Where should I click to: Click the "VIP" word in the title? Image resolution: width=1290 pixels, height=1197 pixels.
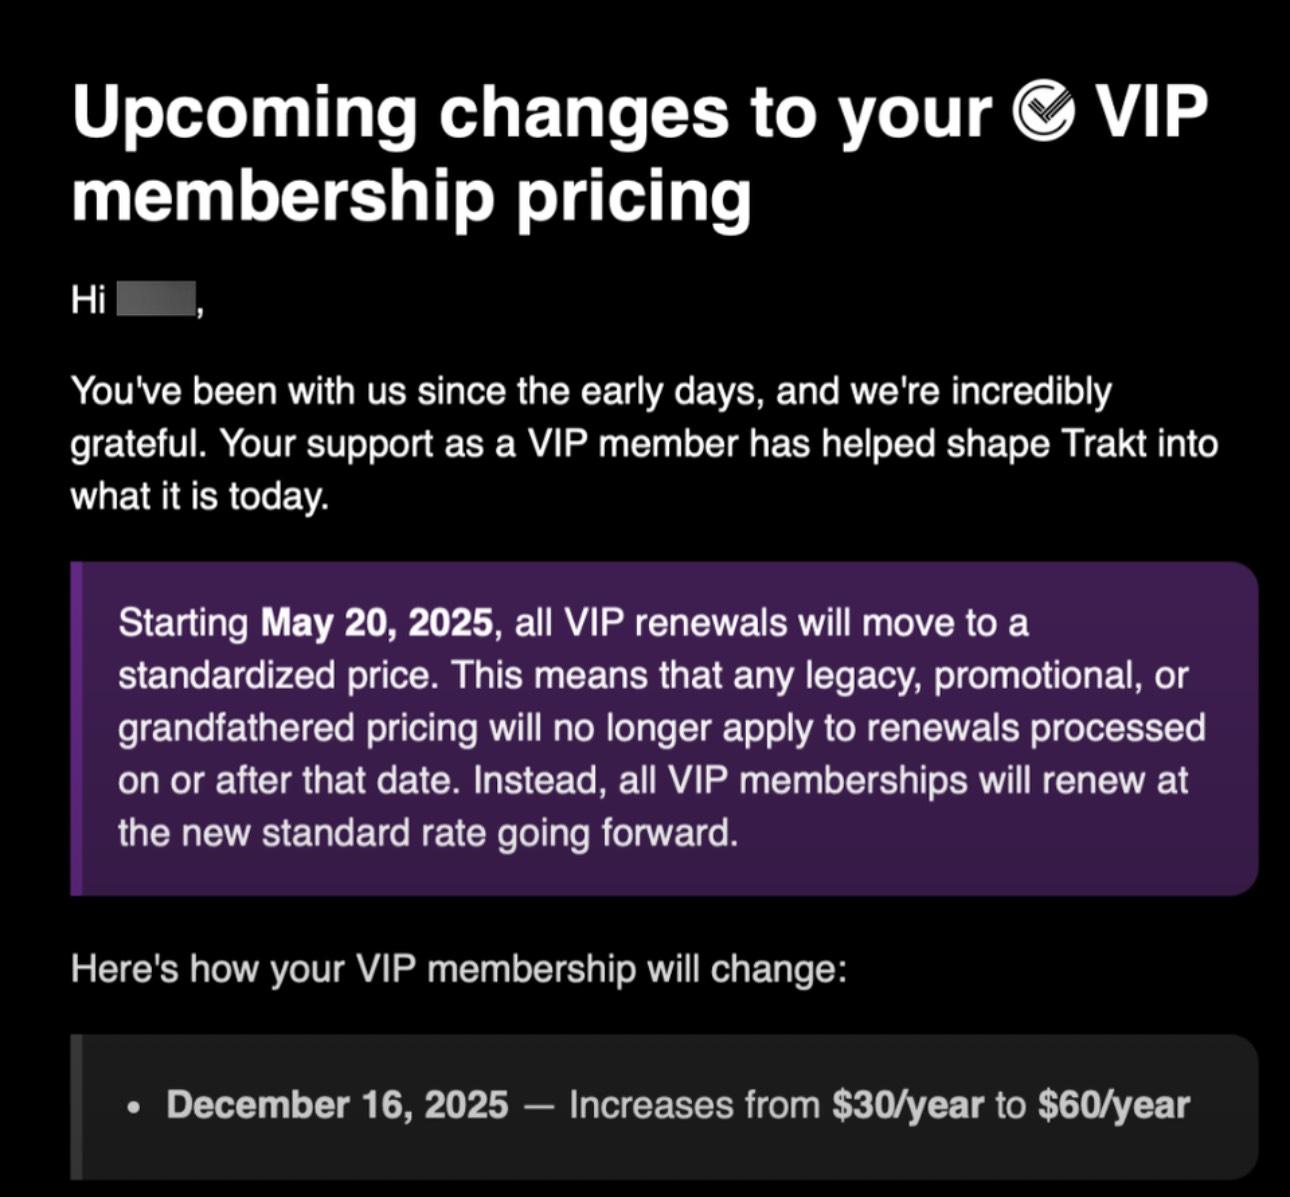[x=1152, y=111]
